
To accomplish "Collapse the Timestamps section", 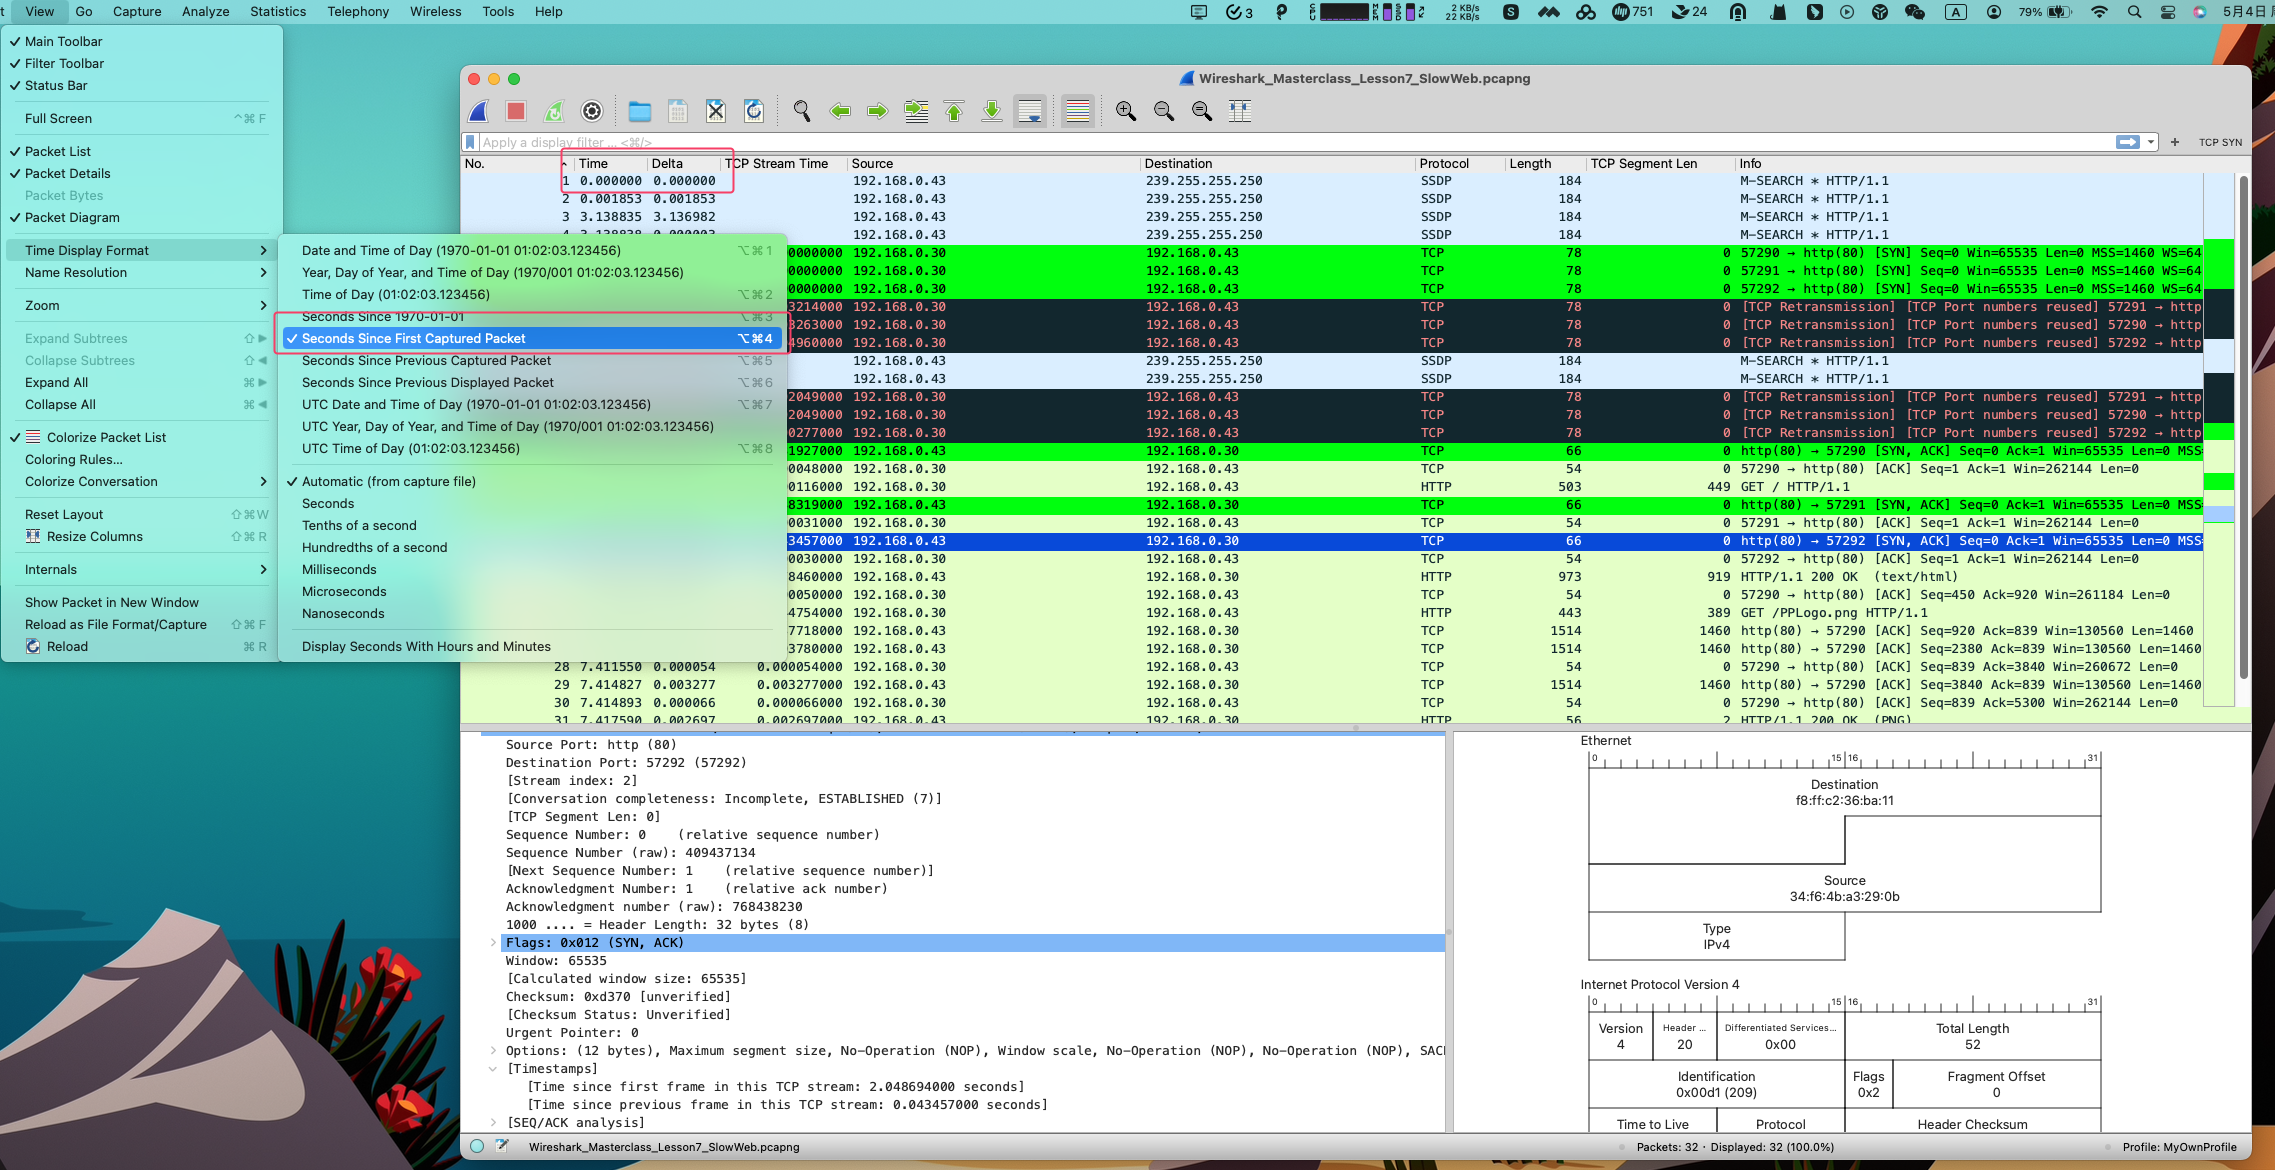I will 493,1068.
